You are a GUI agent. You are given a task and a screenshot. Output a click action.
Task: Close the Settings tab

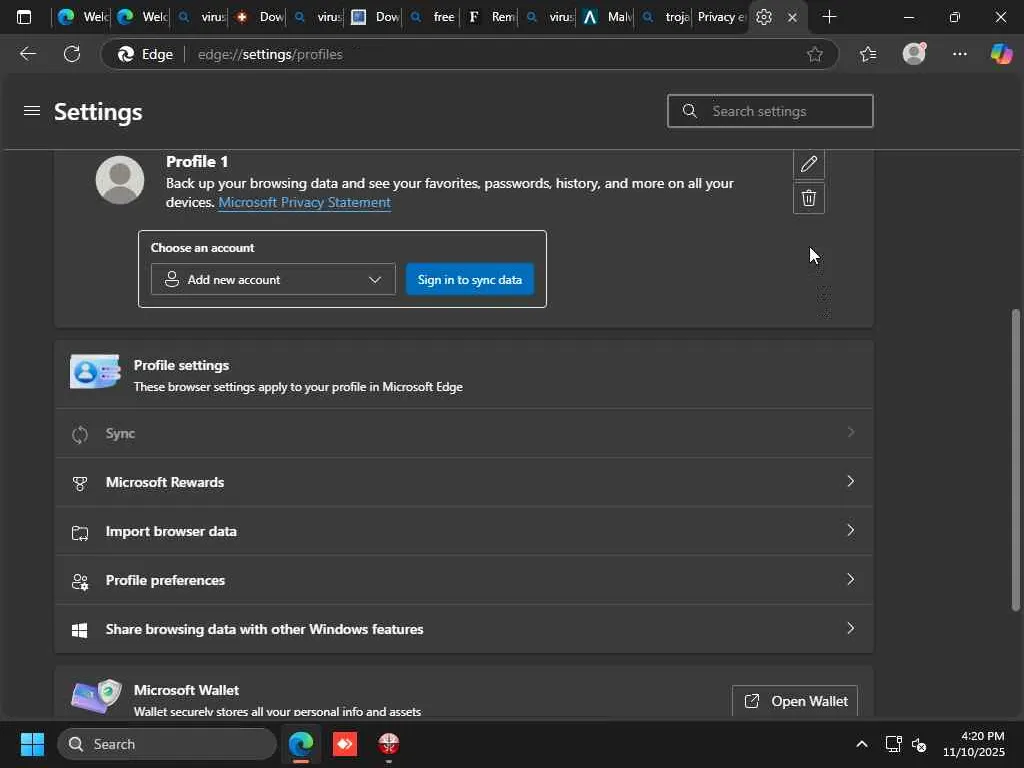coord(792,18)
